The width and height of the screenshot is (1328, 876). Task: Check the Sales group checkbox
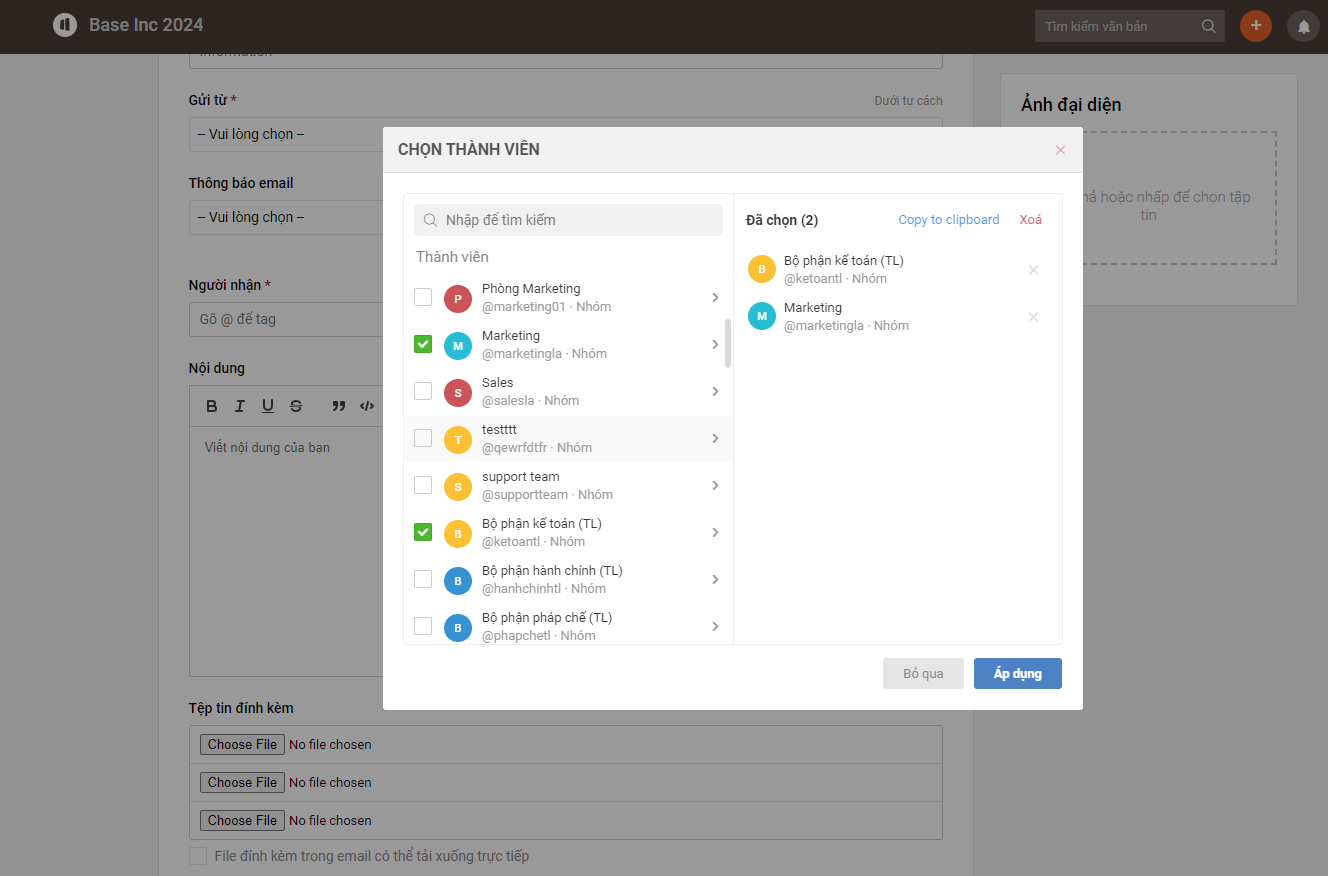[423, 391]
